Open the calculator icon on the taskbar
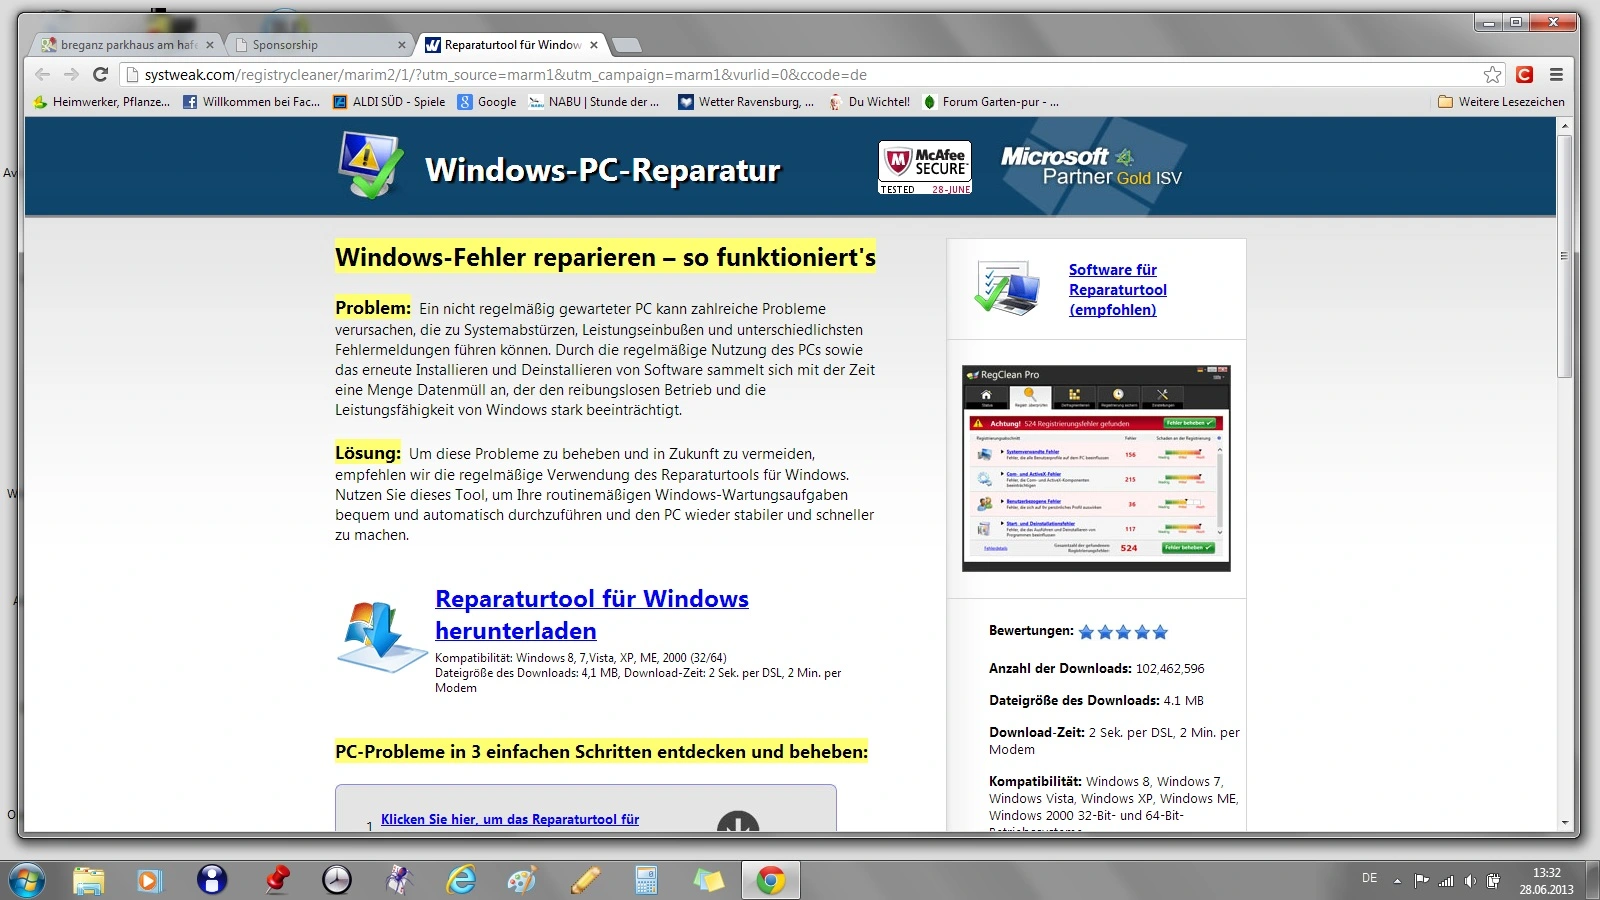The image size is (1600, 900). pyautogui.click(x=646, y=880)
